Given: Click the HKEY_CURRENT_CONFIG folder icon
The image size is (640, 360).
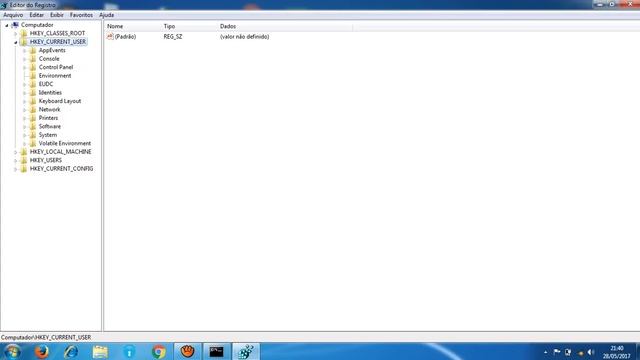Looking at the screenshot, I should click(24, 169).
